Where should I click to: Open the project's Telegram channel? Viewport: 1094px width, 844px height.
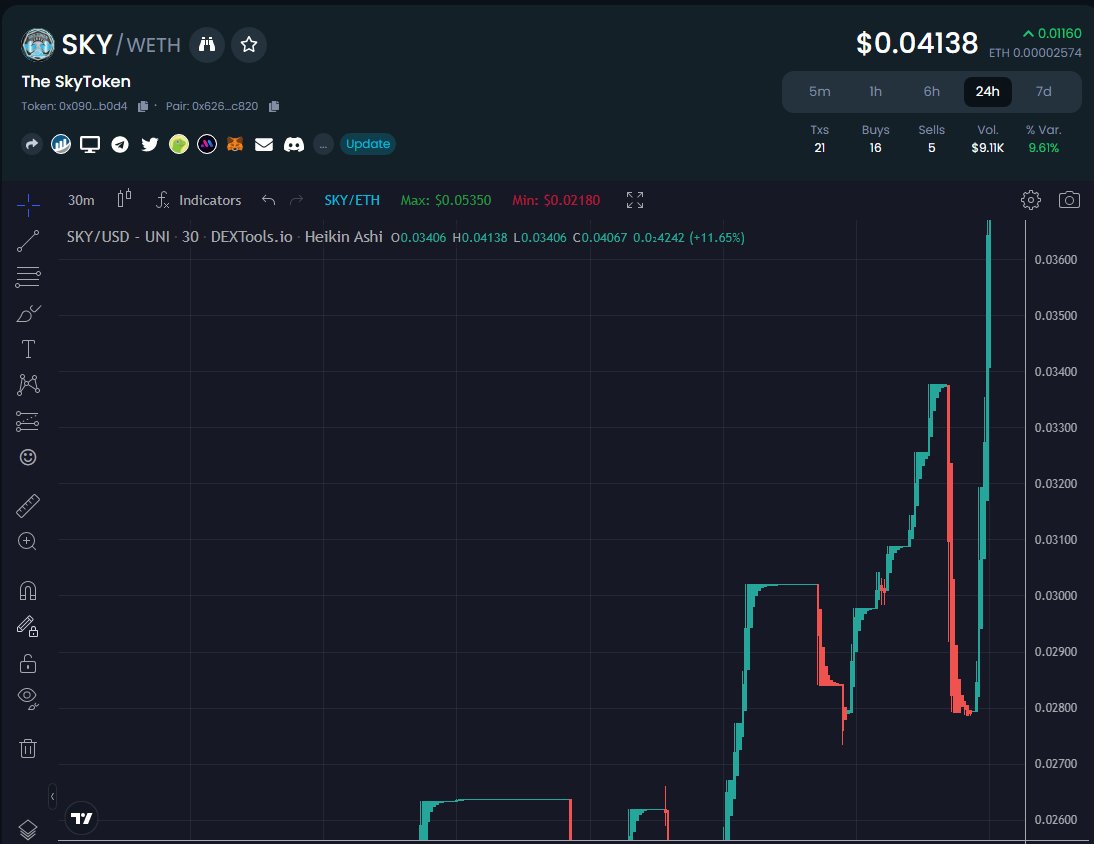click(119, 144)
